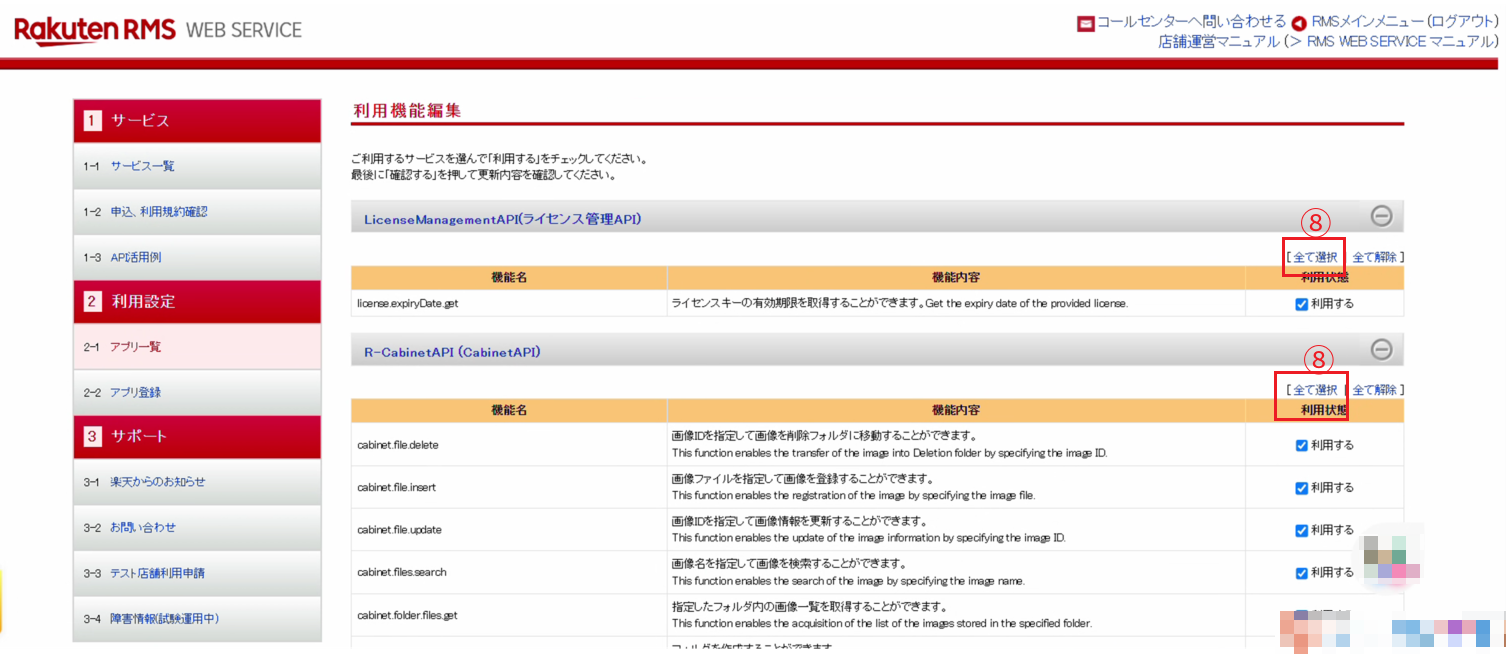The width and height of the screenshot is (1506, 654).
Task: Click the R-CabinetAPI (CabinetAPI) title
Action: [452, 352]
